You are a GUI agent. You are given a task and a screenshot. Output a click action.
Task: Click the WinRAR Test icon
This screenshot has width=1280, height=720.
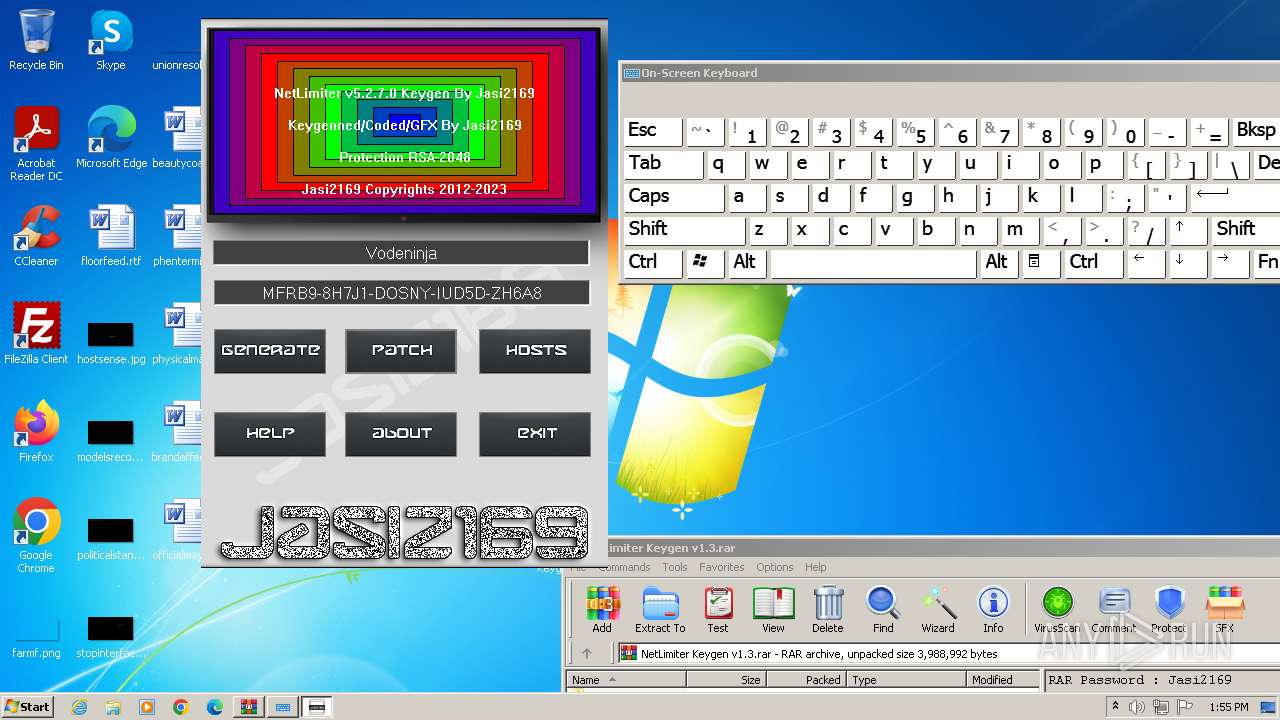[718, 610]
